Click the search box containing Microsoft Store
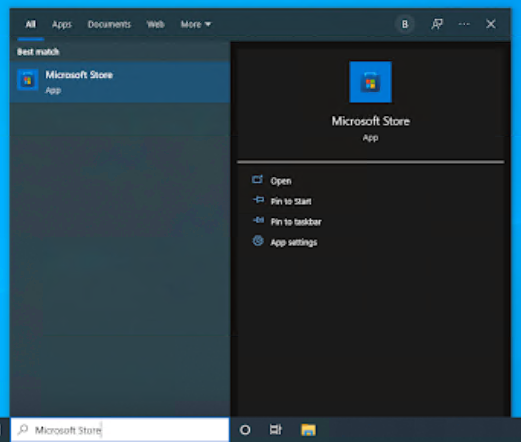The height and width of the screenshot is (442, 521). click(x=120, y=430)
